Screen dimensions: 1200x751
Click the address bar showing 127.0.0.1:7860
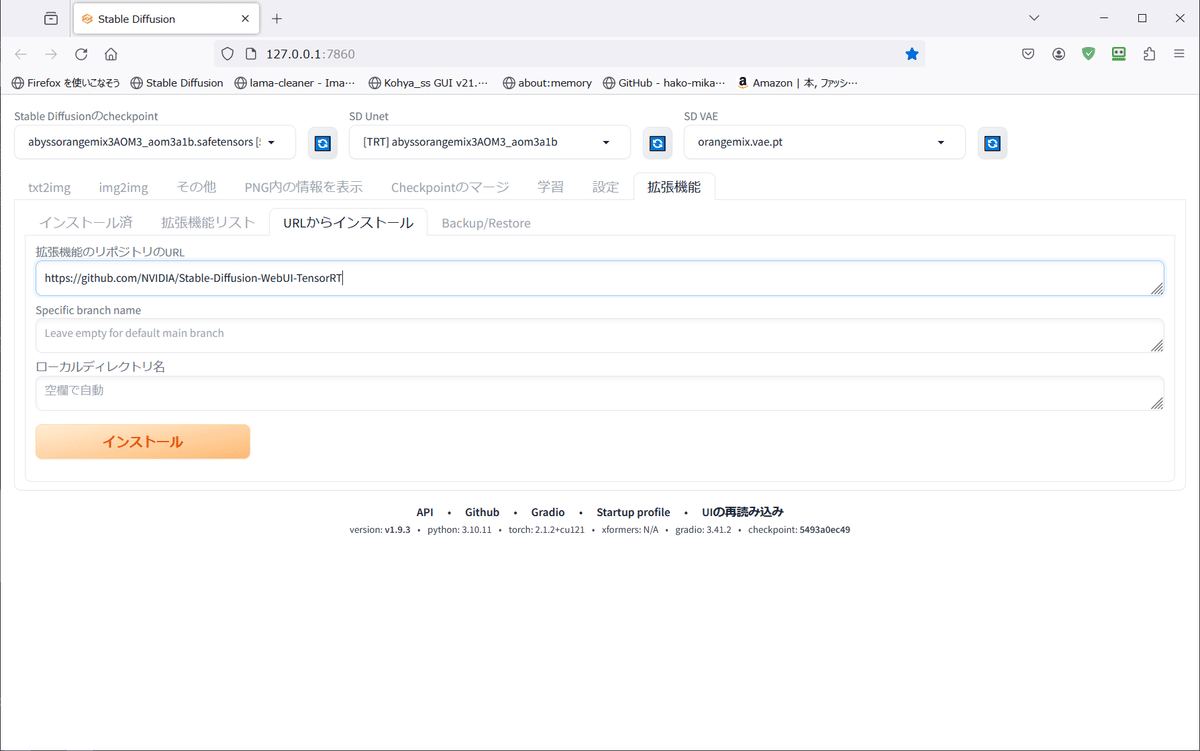(x=570, y=54)
